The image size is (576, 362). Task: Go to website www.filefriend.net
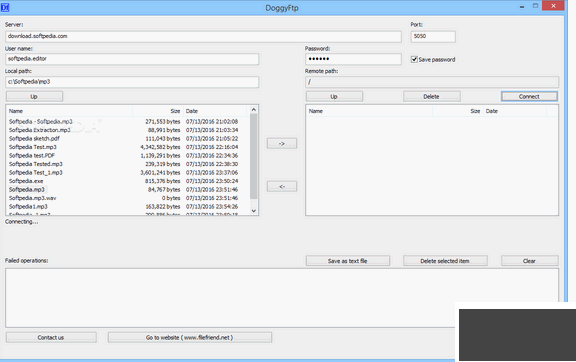coord(190,337)
